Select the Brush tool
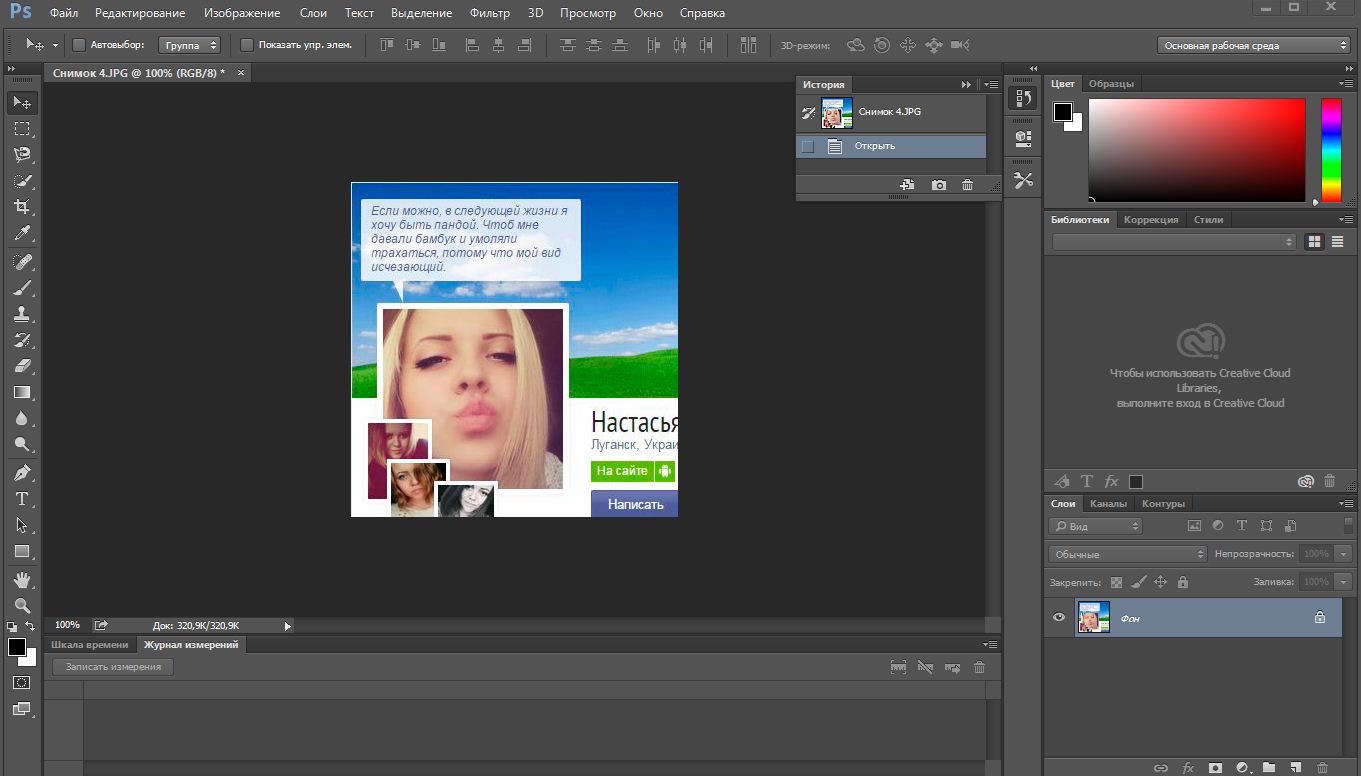The height and width of the screenshot is (776, 1361). [22, 288]
